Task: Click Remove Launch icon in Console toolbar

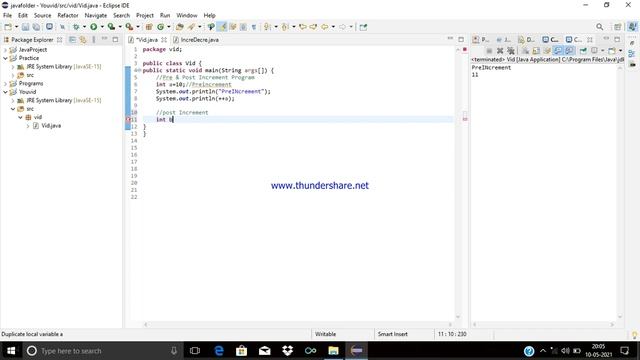Action: [x=500, y=51]
